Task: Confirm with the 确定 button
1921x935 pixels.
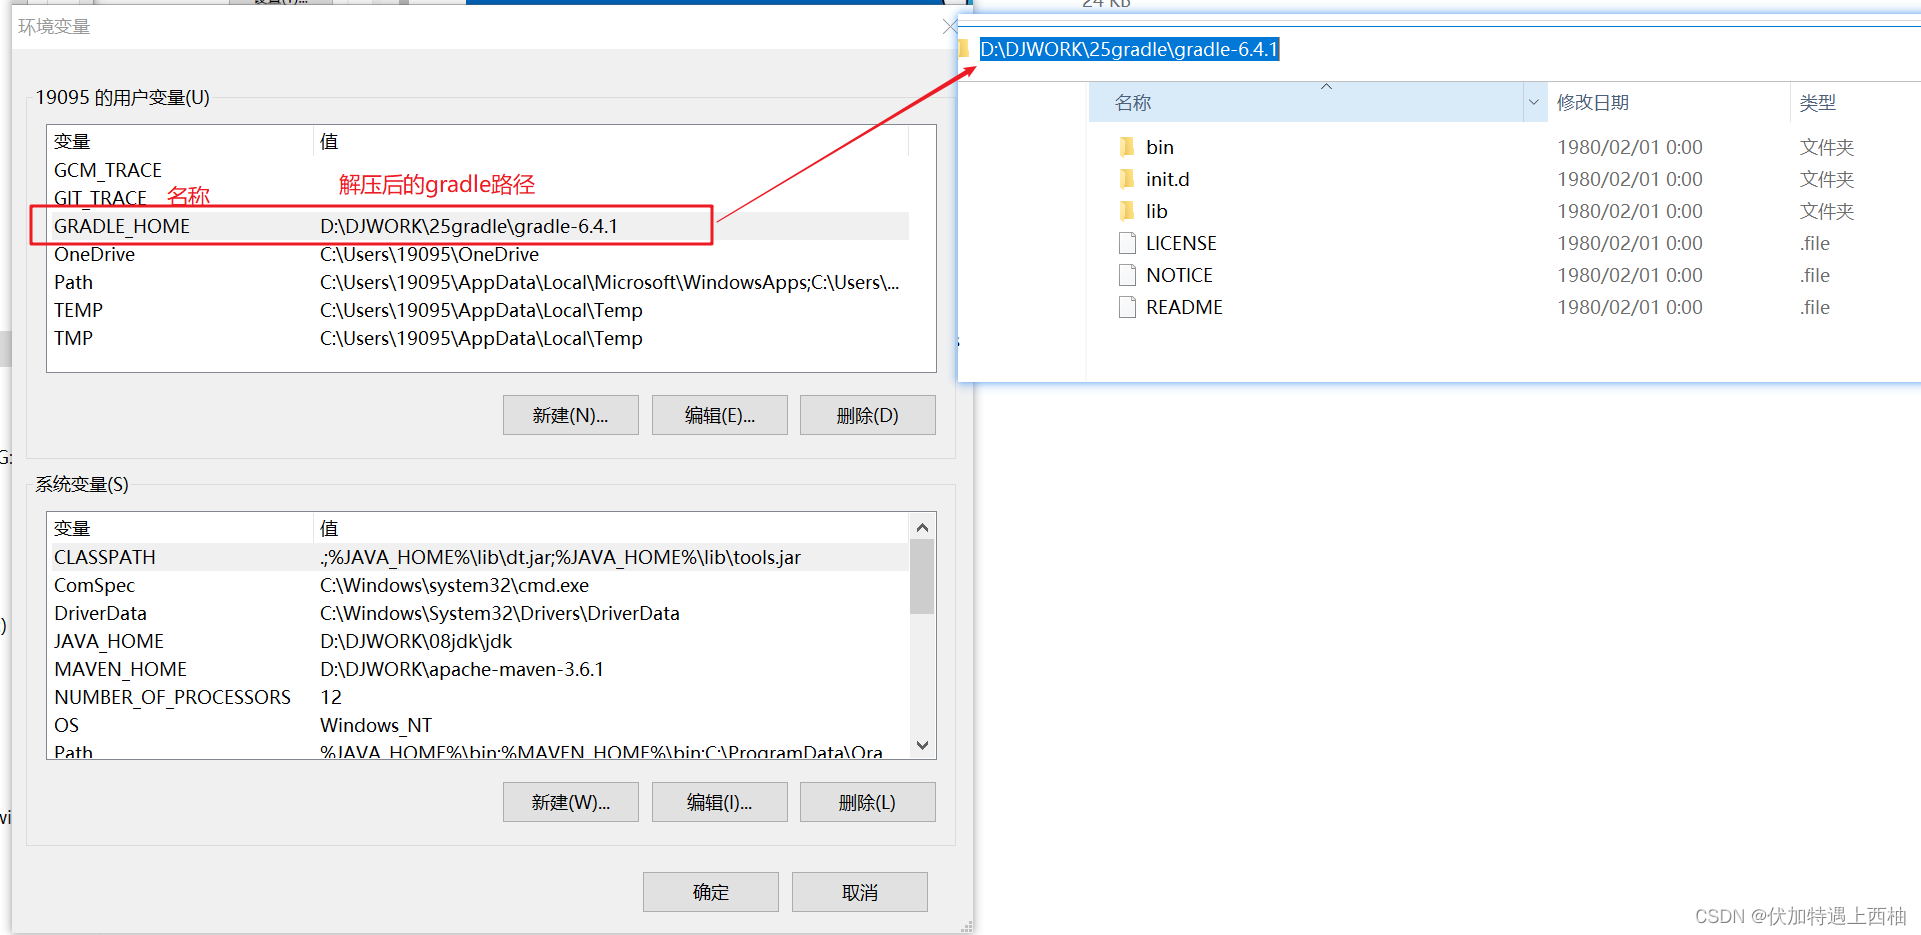Action: click(x=710, y=892)
